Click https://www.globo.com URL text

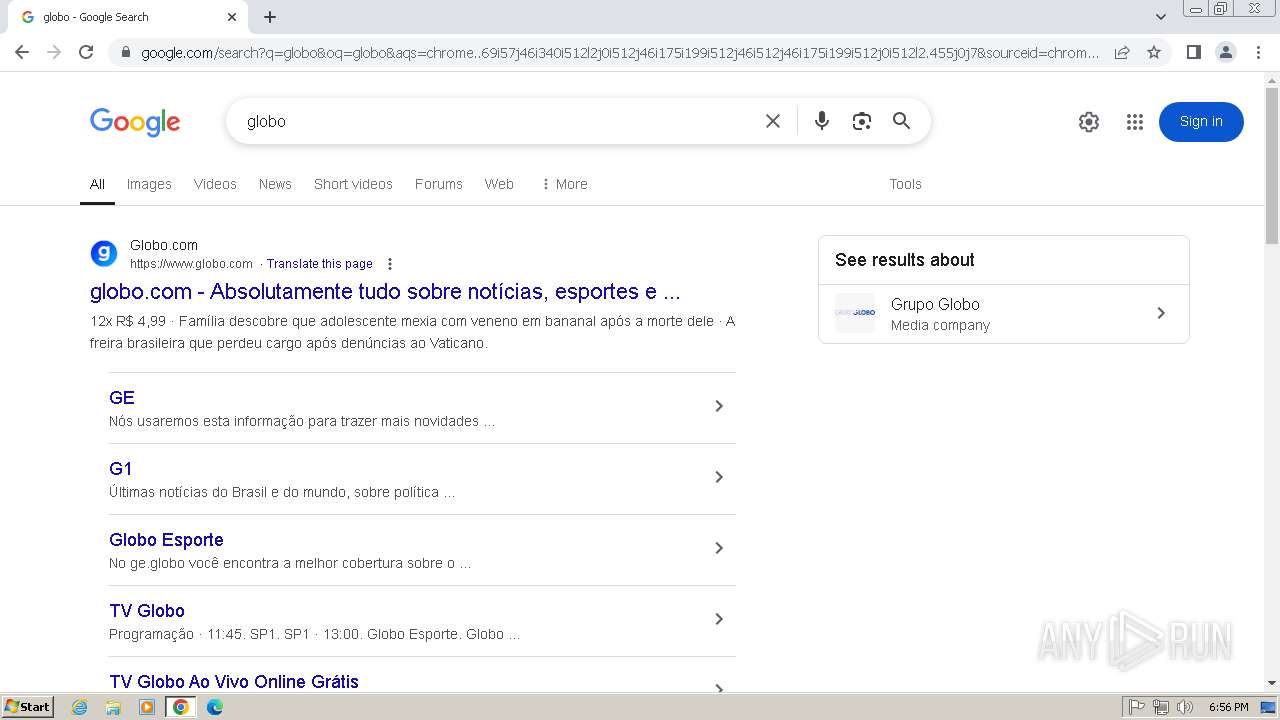(x=191, y=264)
